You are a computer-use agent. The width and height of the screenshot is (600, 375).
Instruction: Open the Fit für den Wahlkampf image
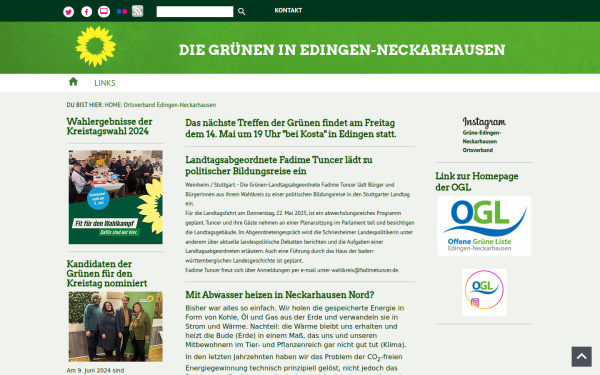point(116,197)
